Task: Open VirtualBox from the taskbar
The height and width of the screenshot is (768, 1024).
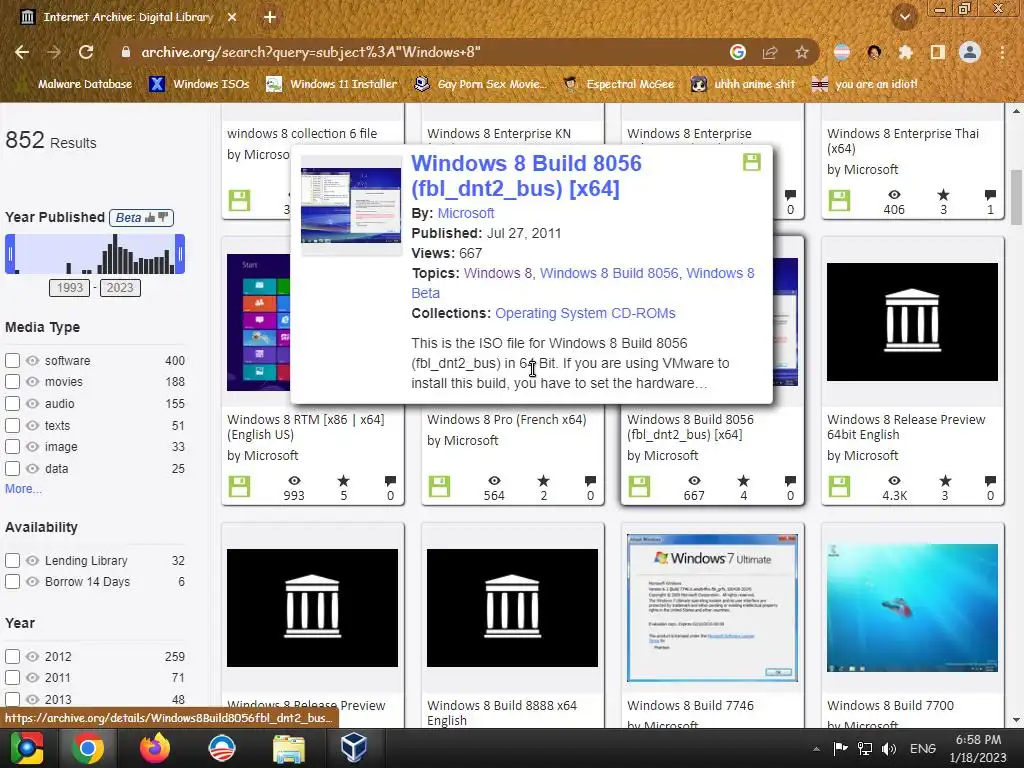Action: (353, 748)
